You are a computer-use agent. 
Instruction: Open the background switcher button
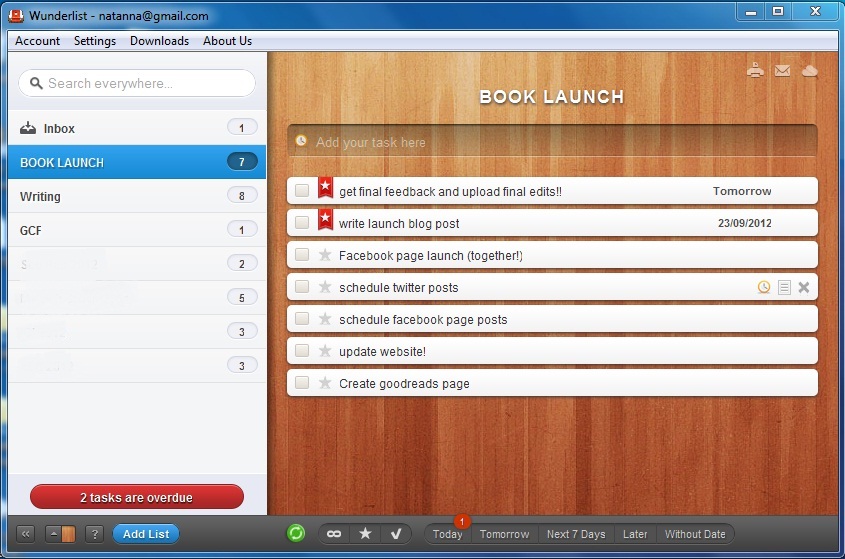(60, 534)
